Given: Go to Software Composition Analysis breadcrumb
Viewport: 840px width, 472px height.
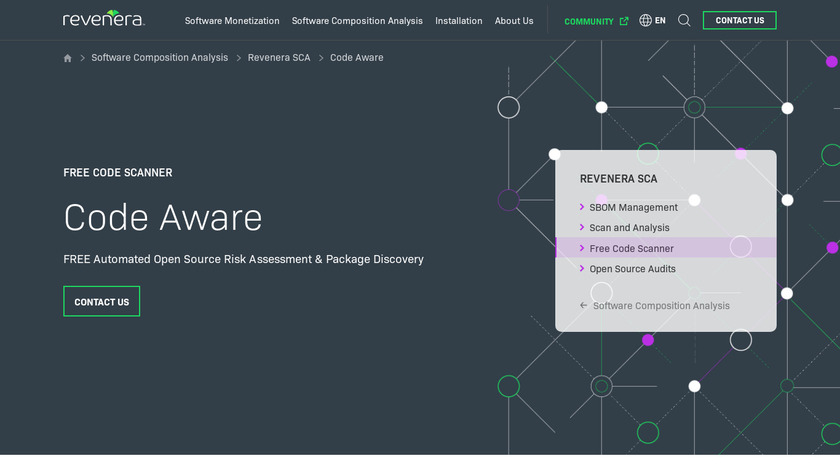Looking at the screenshot, I should tap(160, 57).
